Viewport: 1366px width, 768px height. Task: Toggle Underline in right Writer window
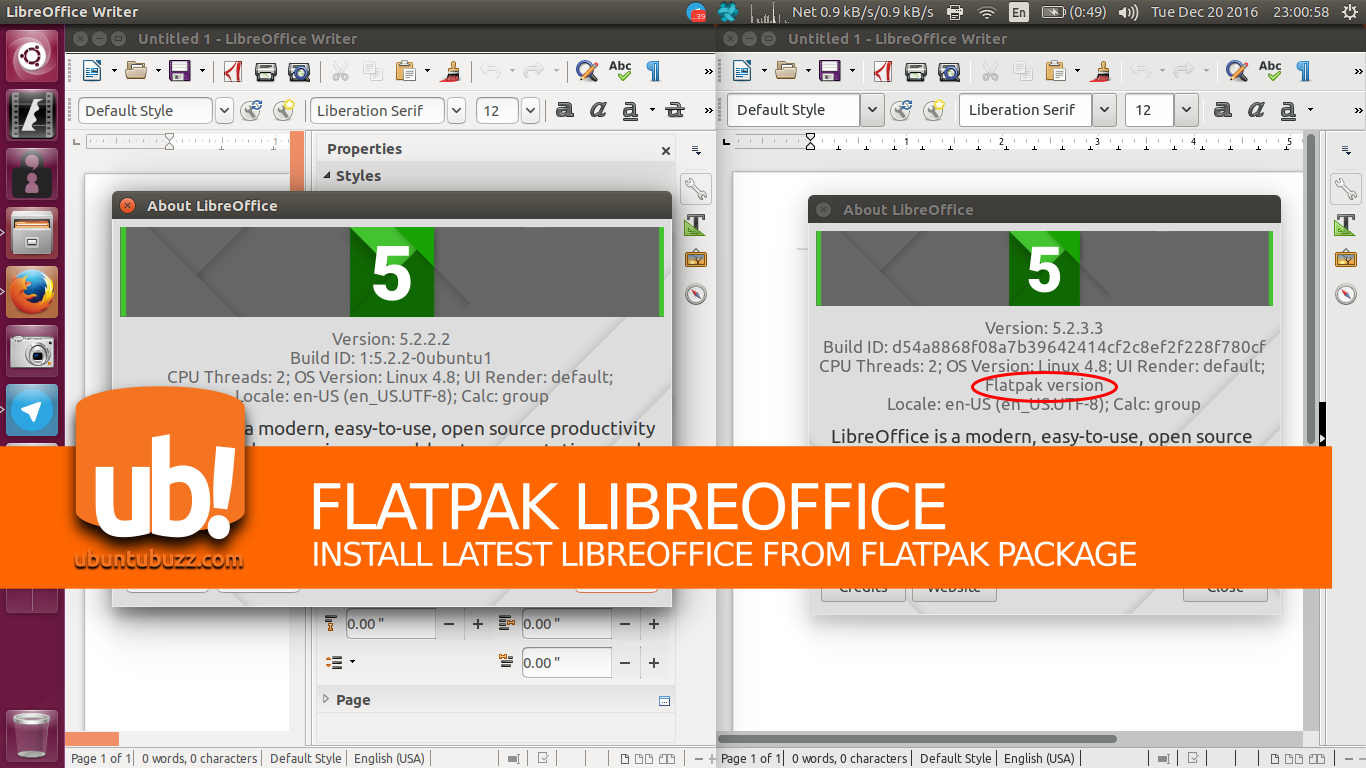[x=1288, y=110]
